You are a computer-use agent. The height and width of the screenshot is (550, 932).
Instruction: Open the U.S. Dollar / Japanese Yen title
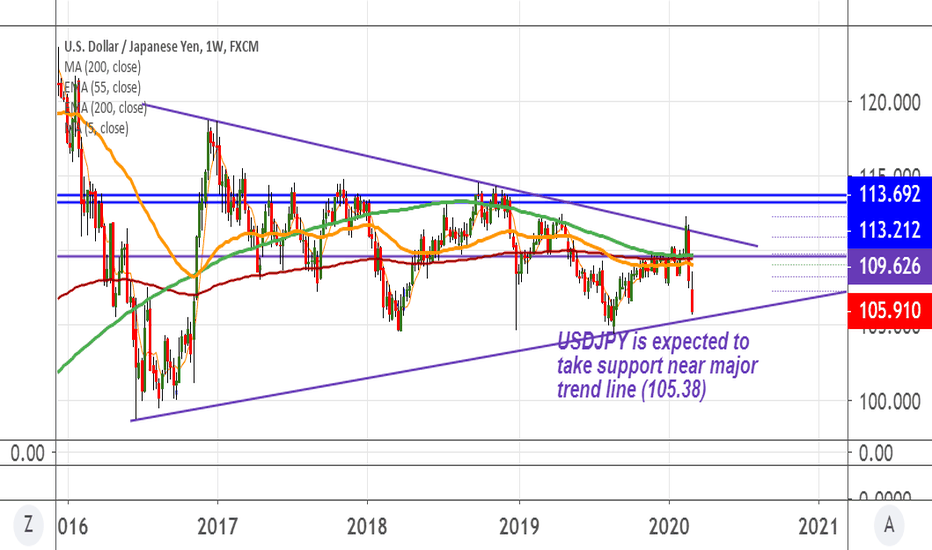(x=161, y=46)
